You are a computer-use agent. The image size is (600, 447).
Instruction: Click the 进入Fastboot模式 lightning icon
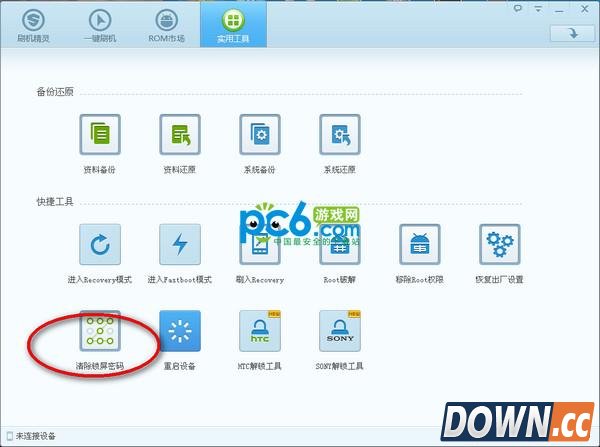[x=180, y=244]
